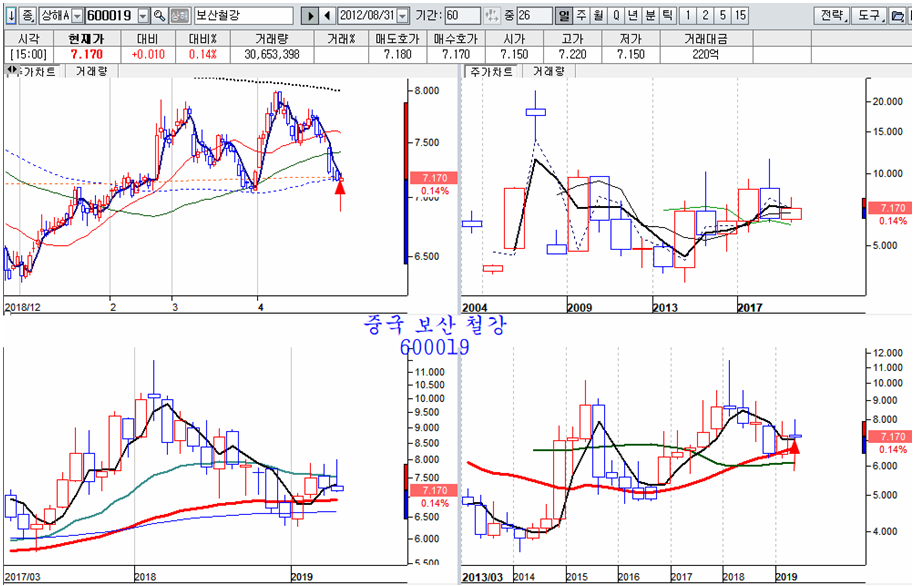The image size is (916, 586).
Task: Click the 7.170 price tag on bottom-right chart
Action: pyautogui.click(x=891, y=436)
